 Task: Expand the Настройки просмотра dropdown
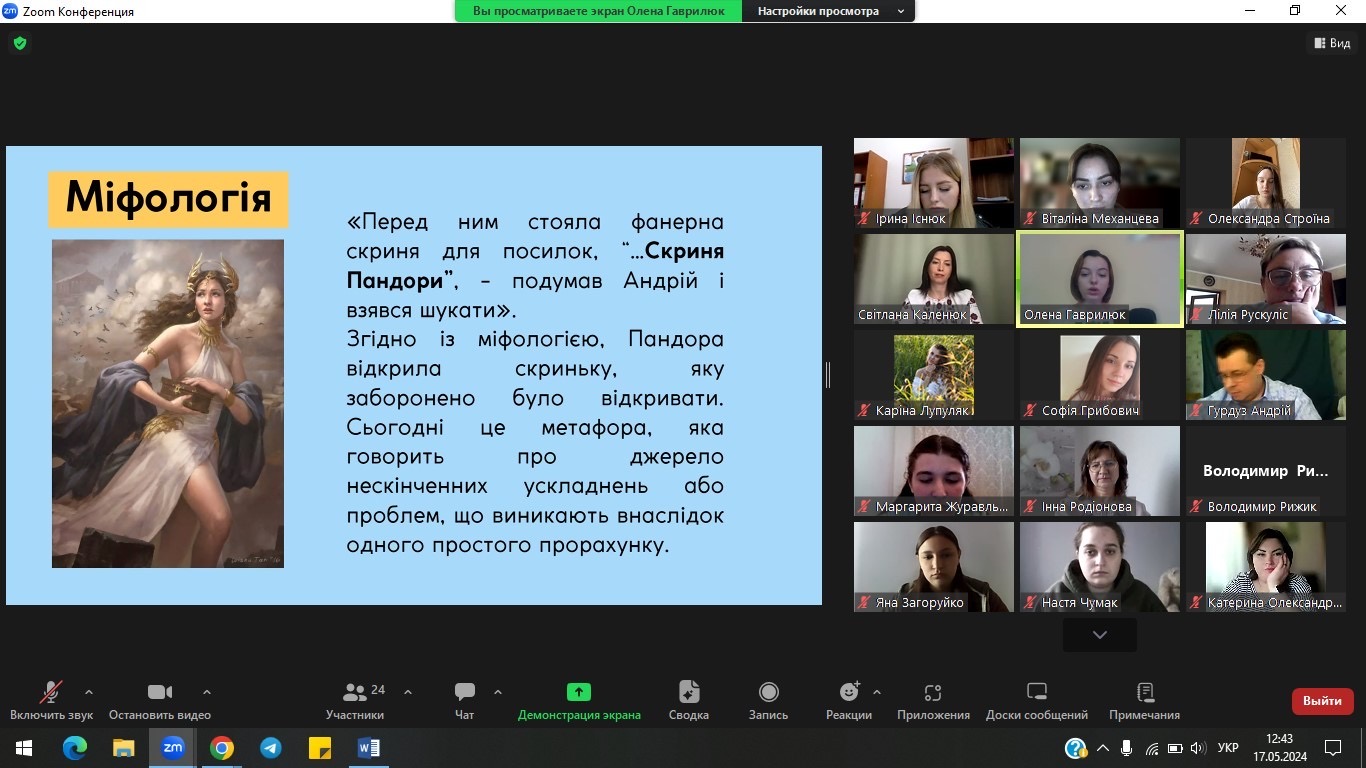click(829, 11)
